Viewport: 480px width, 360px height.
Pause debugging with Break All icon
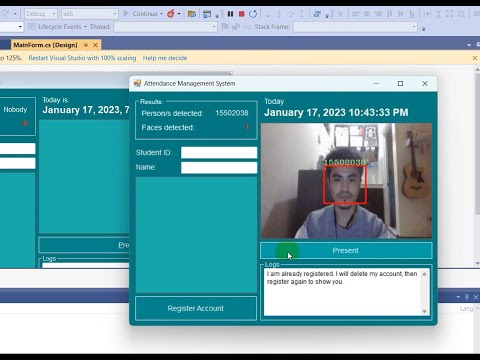click(230, 14)
